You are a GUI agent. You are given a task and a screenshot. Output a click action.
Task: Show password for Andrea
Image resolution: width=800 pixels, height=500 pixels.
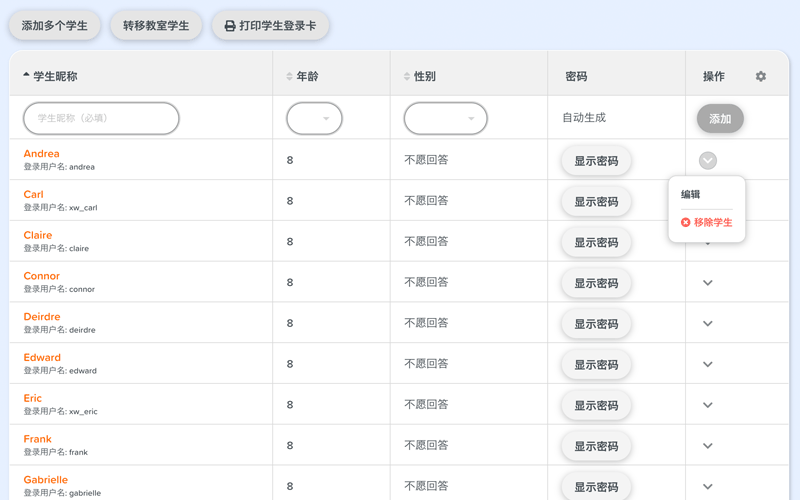596,161
